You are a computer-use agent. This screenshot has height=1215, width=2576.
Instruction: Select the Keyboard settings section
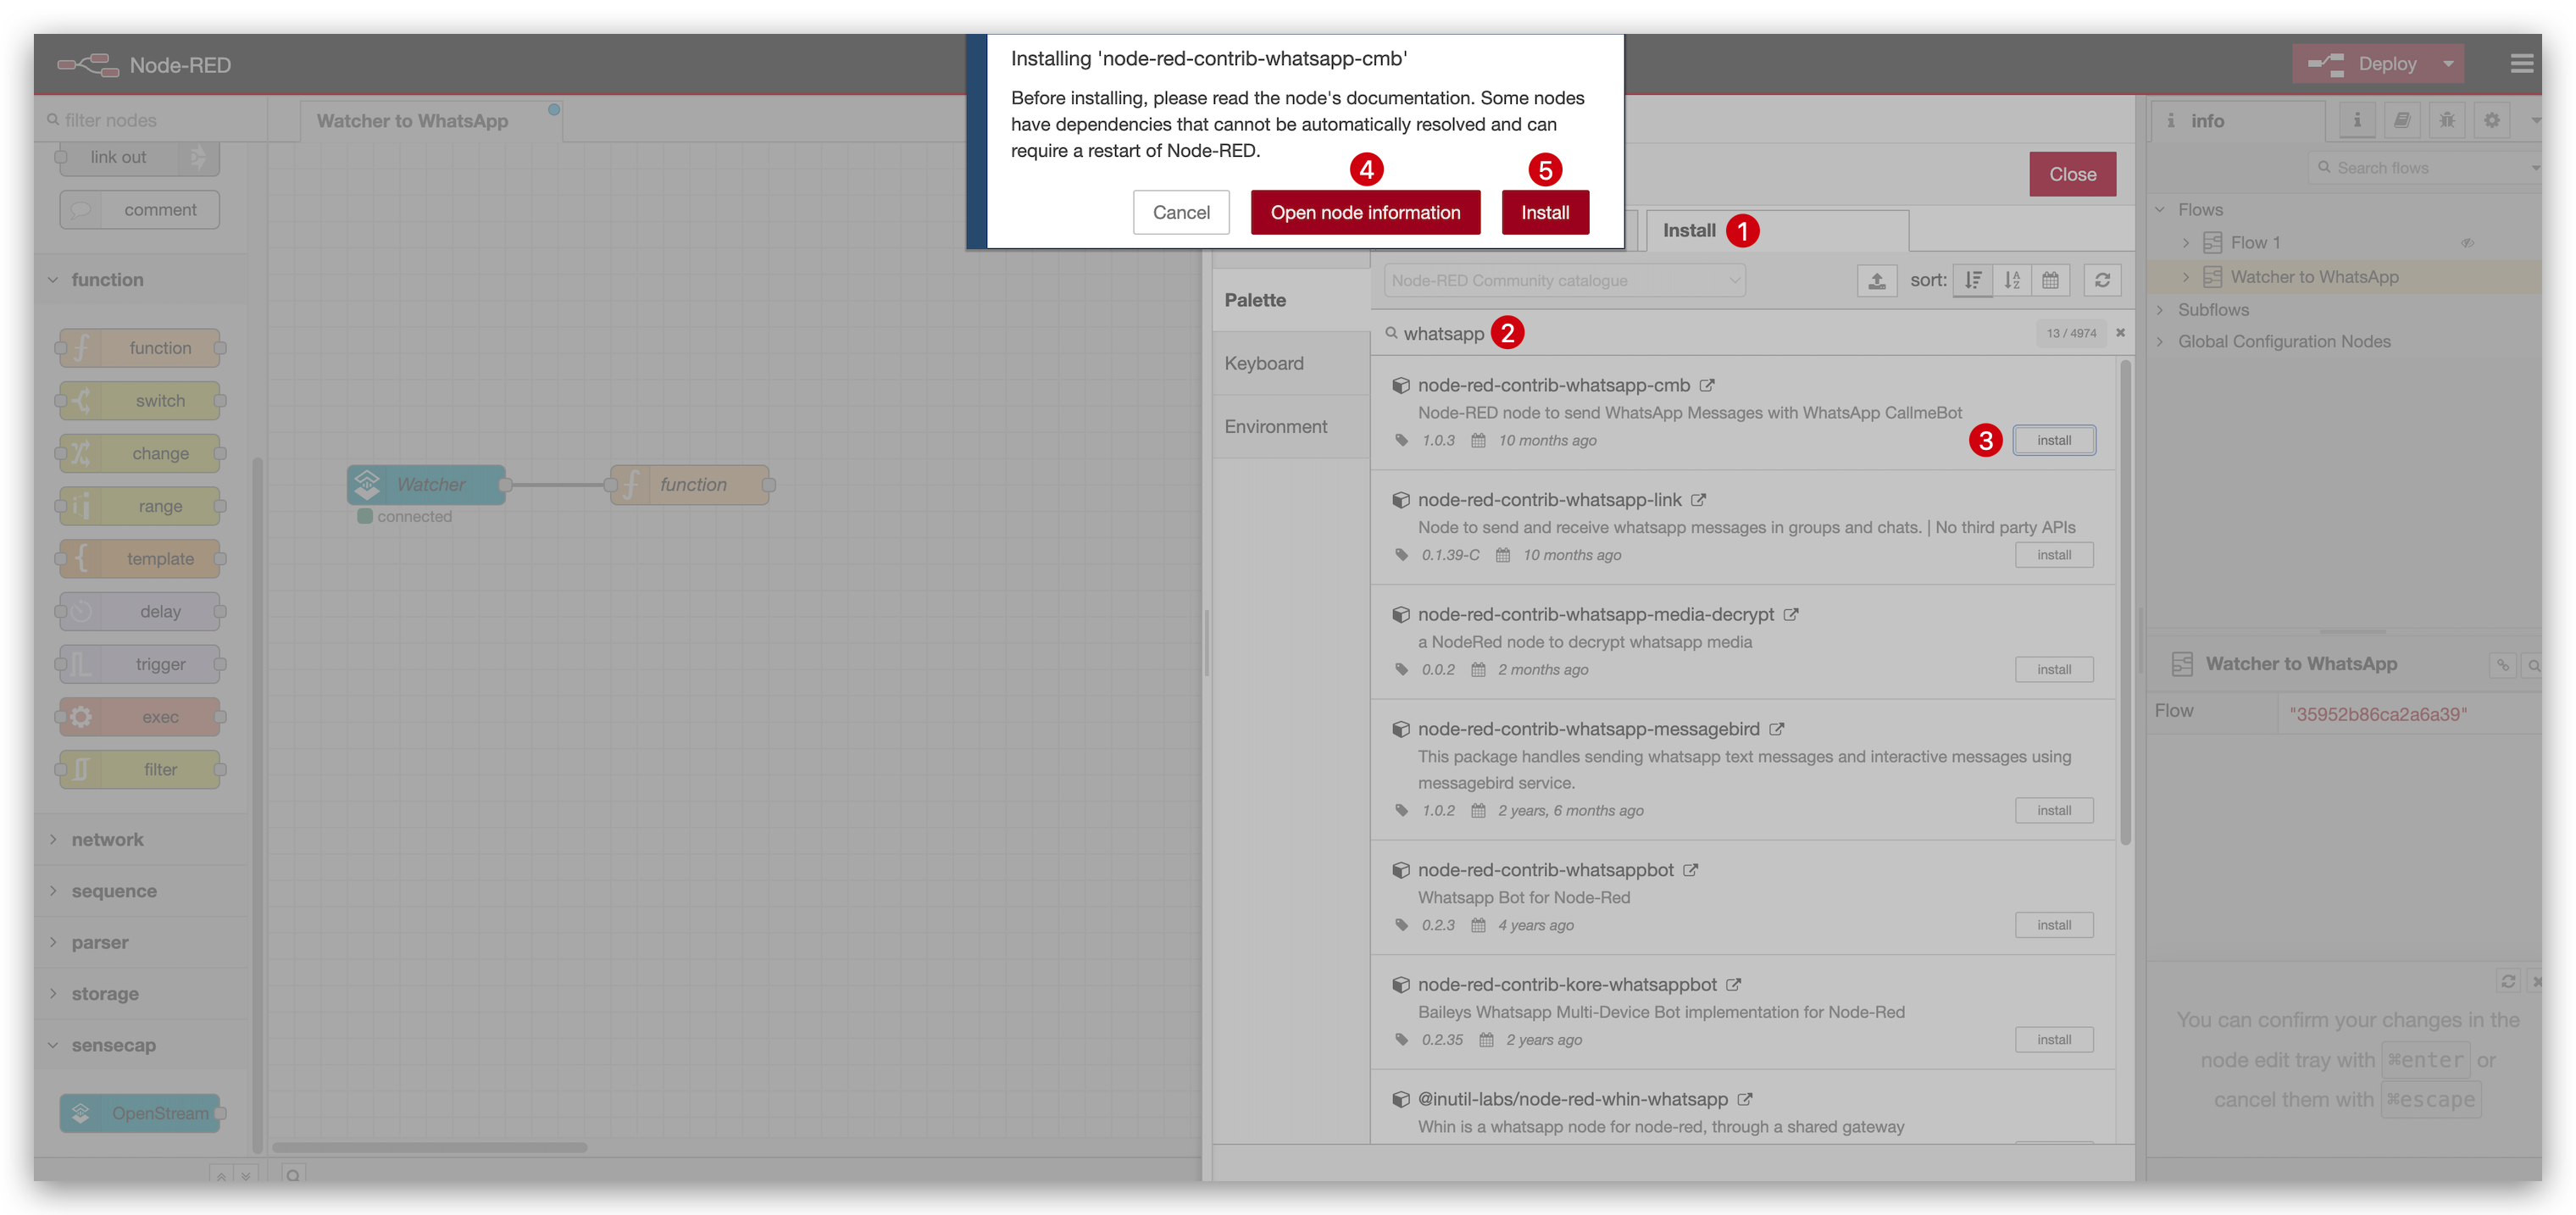pyautogui.click(x=1291, y=363)
